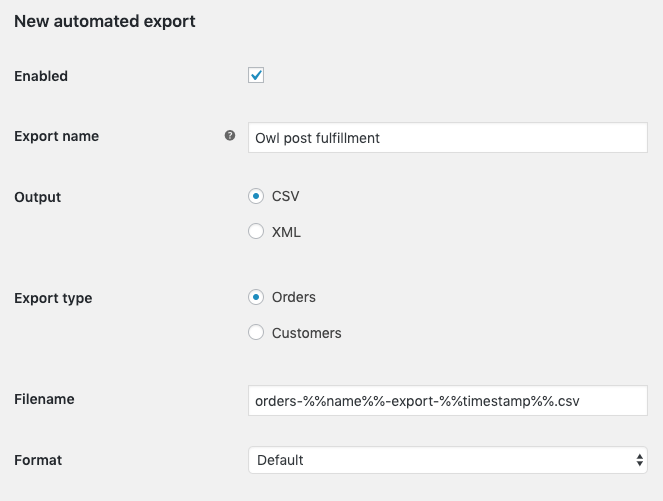Select the CSV output radio button
Image resolution: width=663 pixels, height=501 pixels.
click(x=256, y=196)
